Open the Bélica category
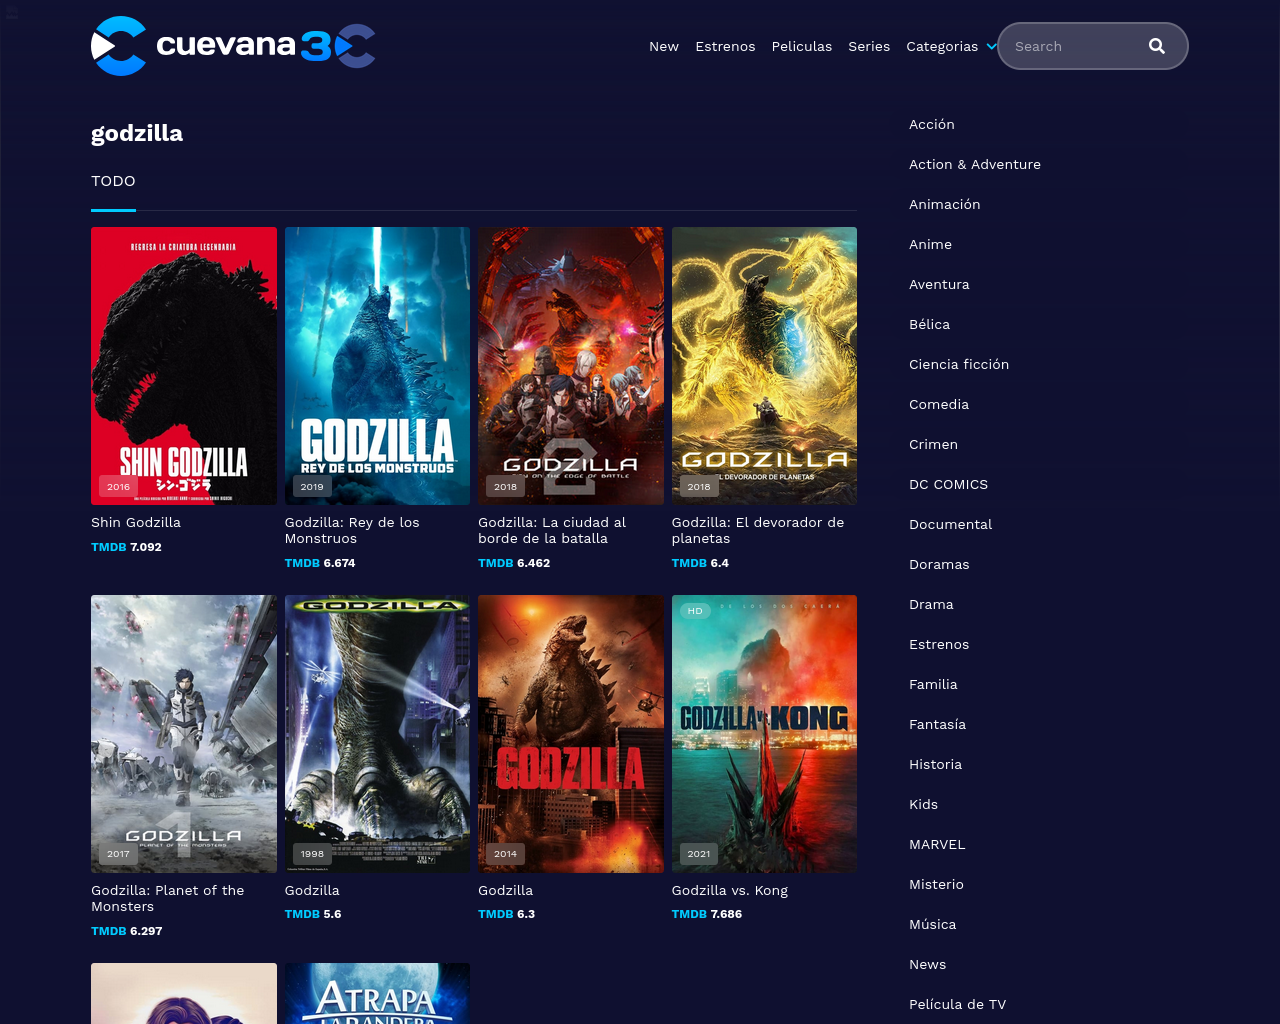The image size is (1280, 1024). [930, 324]
